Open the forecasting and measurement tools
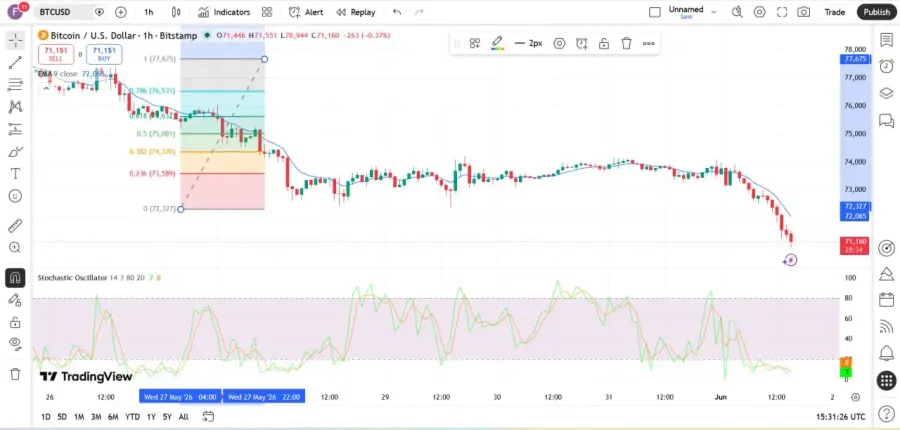The image size is (900, 430). [x=15, y=129]
